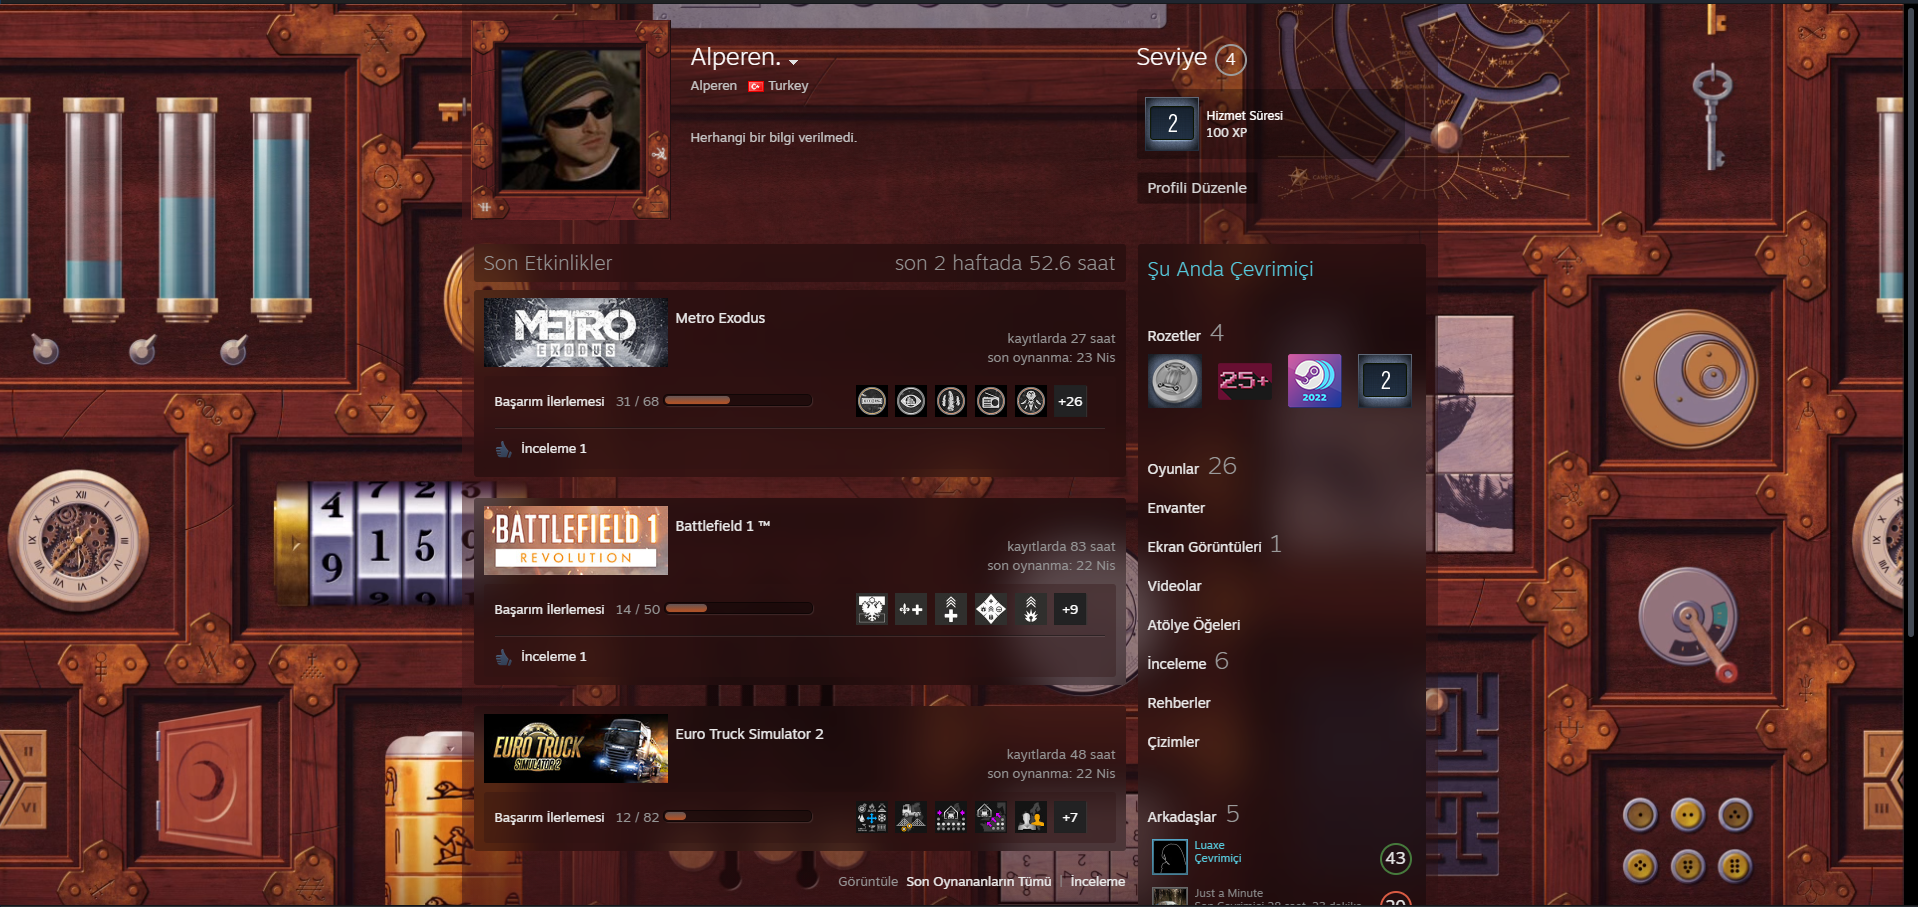The width and height of the screenshot is (1918, 907).
Task: Open the Rozetler heading link
Action: (x=1174, y=336)
